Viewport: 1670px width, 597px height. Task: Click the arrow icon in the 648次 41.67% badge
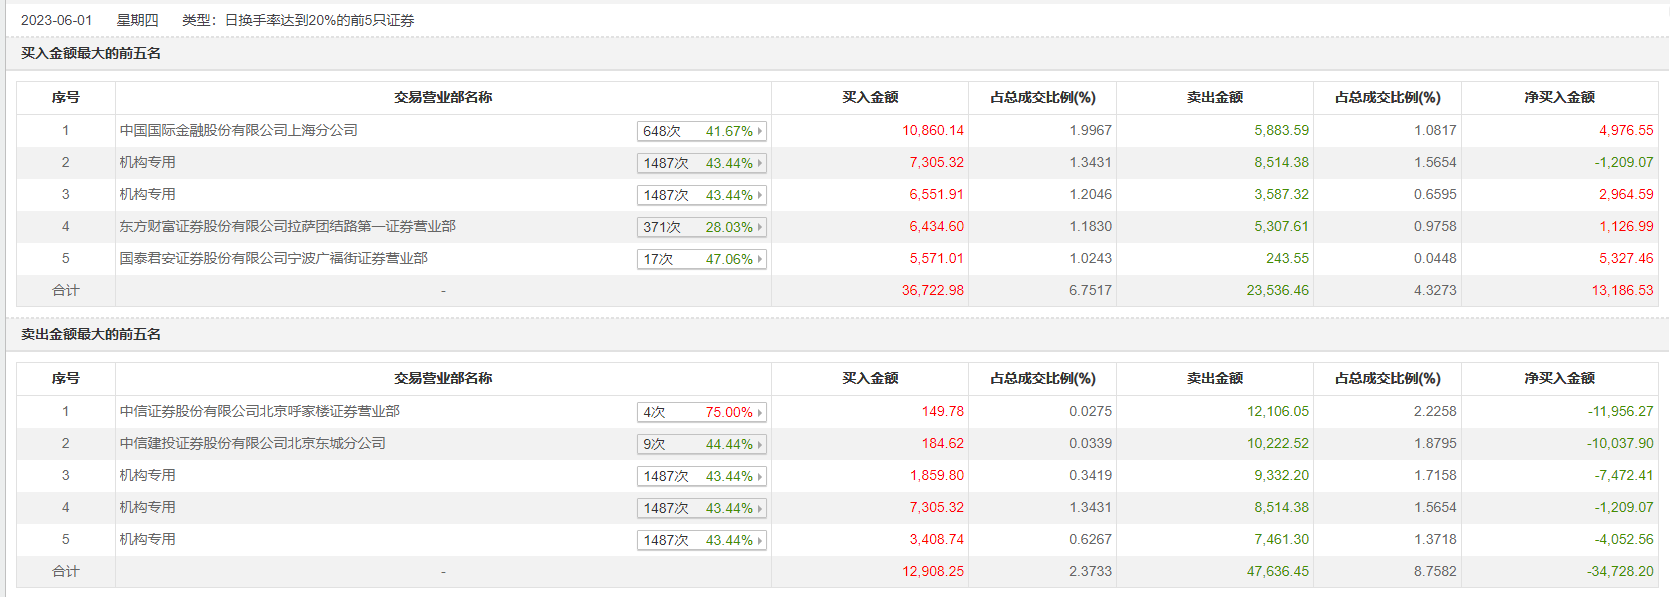pos(760,131)
